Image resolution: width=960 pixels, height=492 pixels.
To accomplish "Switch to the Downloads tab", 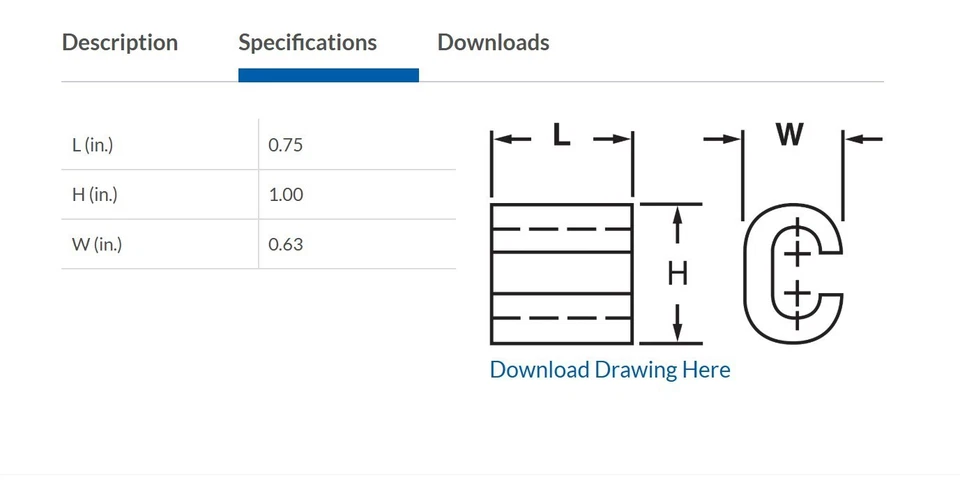I will tap(493, 43).
